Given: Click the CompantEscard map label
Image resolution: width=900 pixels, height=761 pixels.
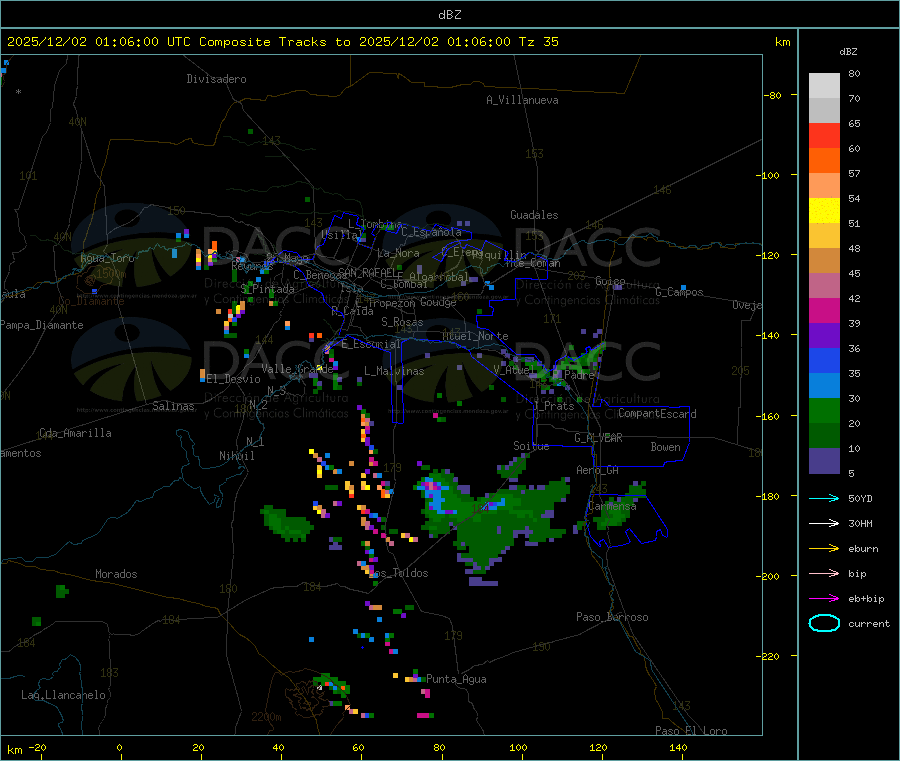Looking at the screenshot, I should tap(658, 414).
